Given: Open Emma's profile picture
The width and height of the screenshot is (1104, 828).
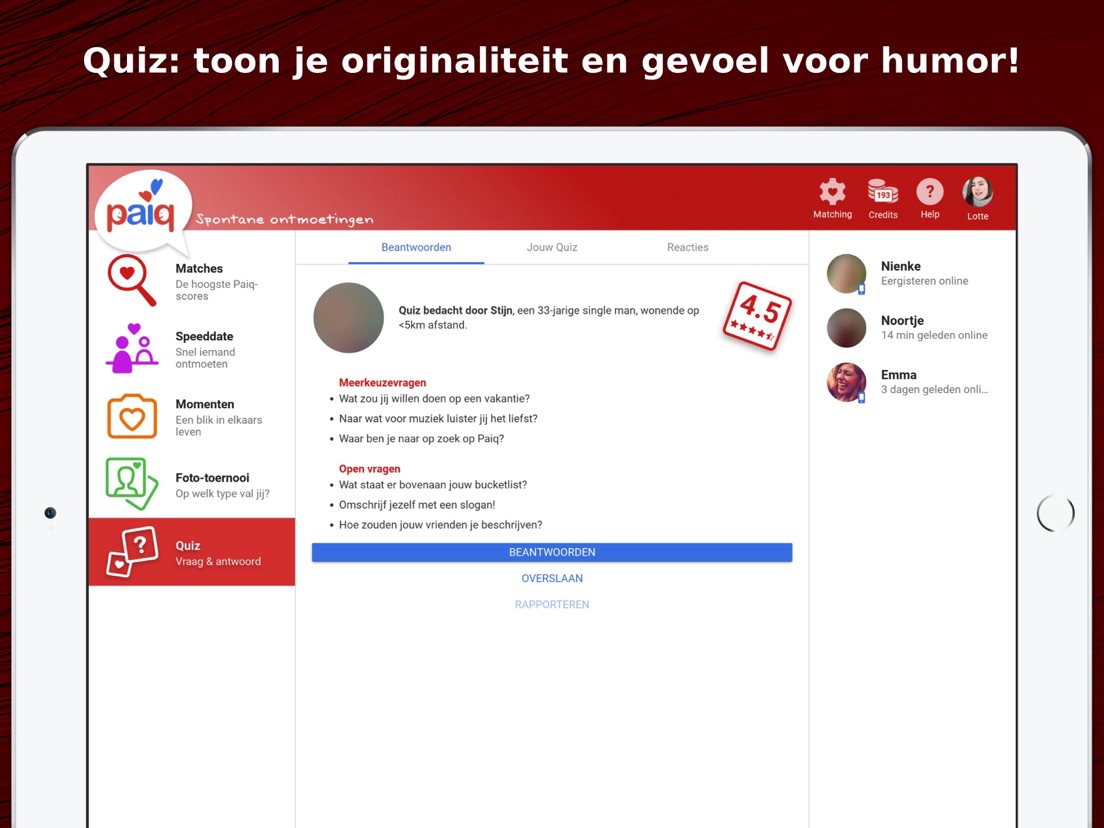Looking at the screenshot, I should tap(846, 382).
